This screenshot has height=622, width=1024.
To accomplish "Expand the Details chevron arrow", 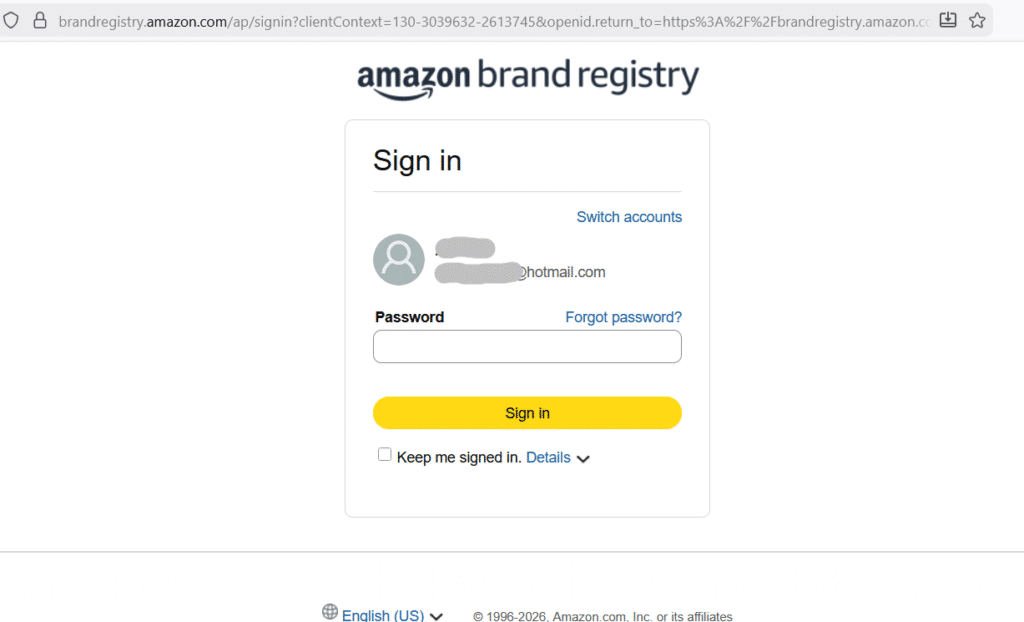I will [x=583, y=459].
